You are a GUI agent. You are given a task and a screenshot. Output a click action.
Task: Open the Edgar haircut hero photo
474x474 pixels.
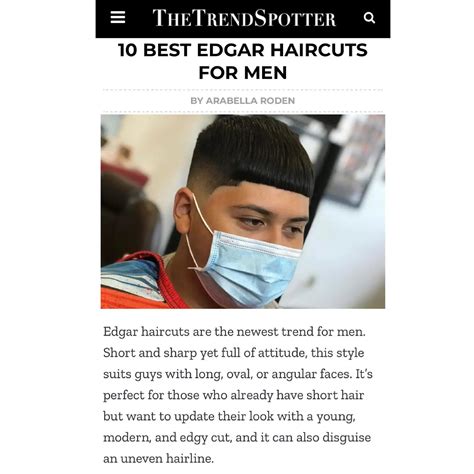[x=243, y=212]
